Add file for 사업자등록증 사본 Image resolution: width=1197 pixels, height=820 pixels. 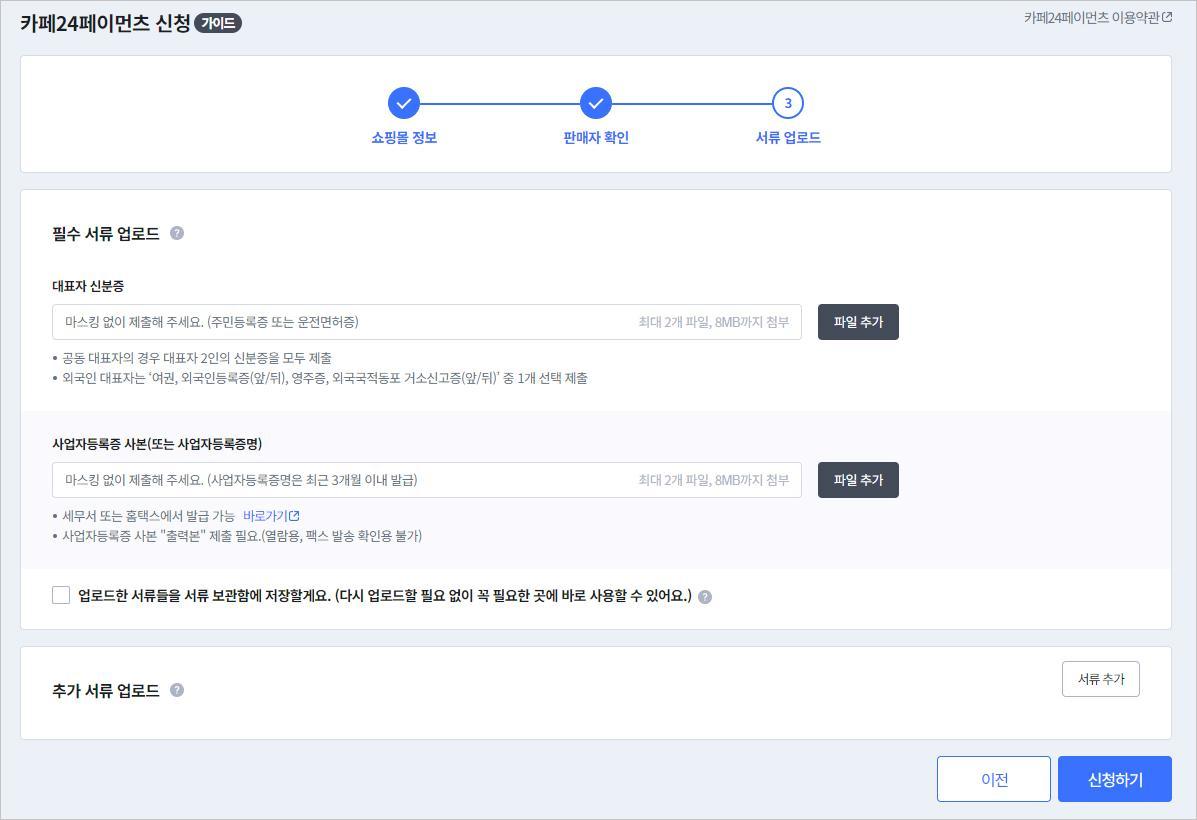(x=858, y=480)
